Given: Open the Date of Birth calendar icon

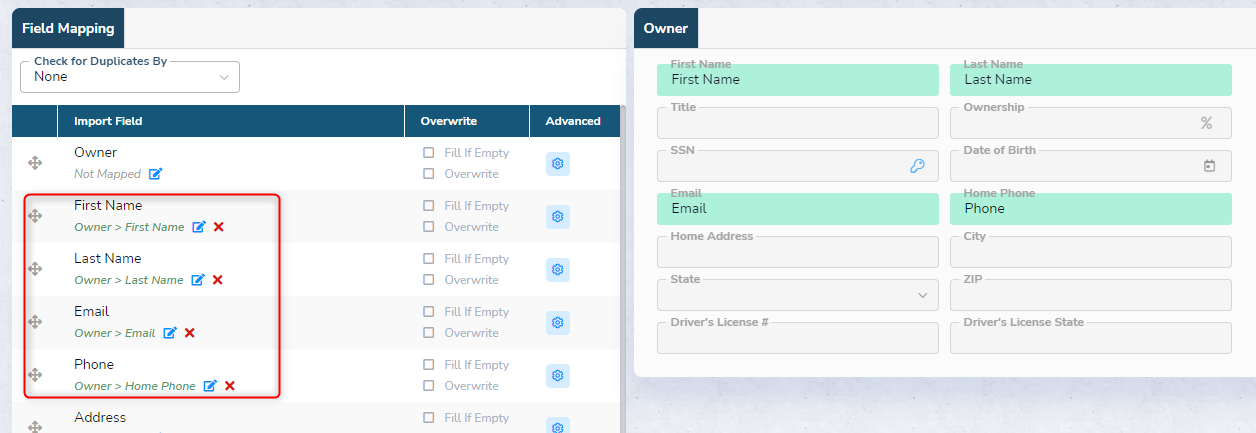Looking at the screenshot, I should coord(1209,166).
